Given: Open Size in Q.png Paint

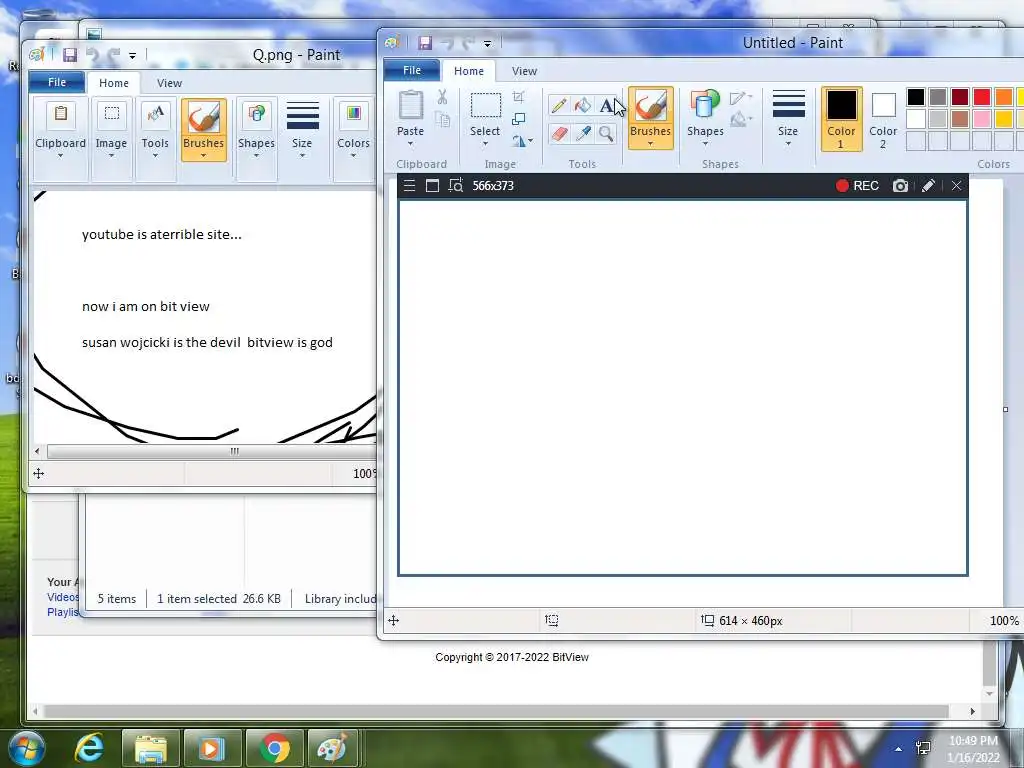Looking at the screenshot, I should point(302,130).
